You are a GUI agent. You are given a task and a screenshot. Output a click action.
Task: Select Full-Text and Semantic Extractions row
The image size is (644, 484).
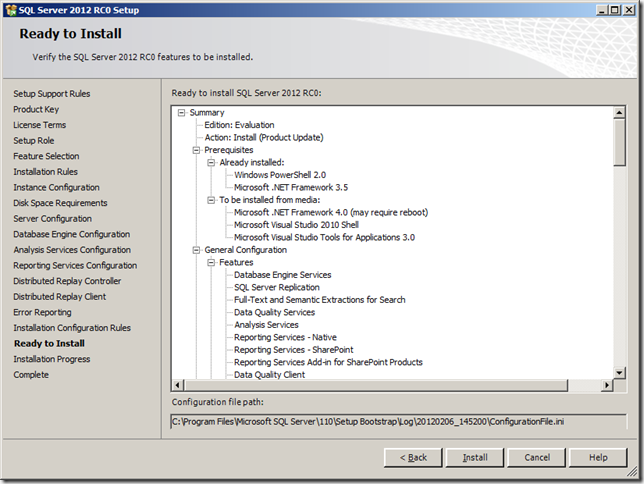(x=320, y=300)
